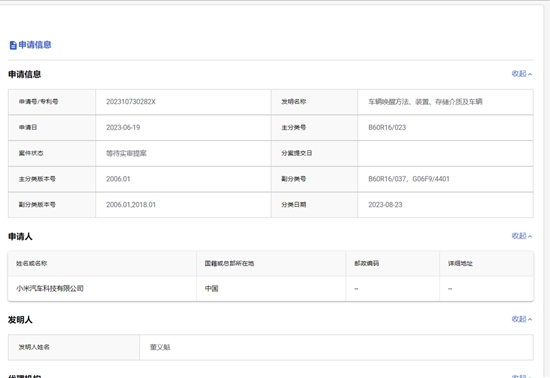The image size is (550, 378).
Task: Select application number 202310730282X
Action: pyautogui.click(x=131, y=102)
